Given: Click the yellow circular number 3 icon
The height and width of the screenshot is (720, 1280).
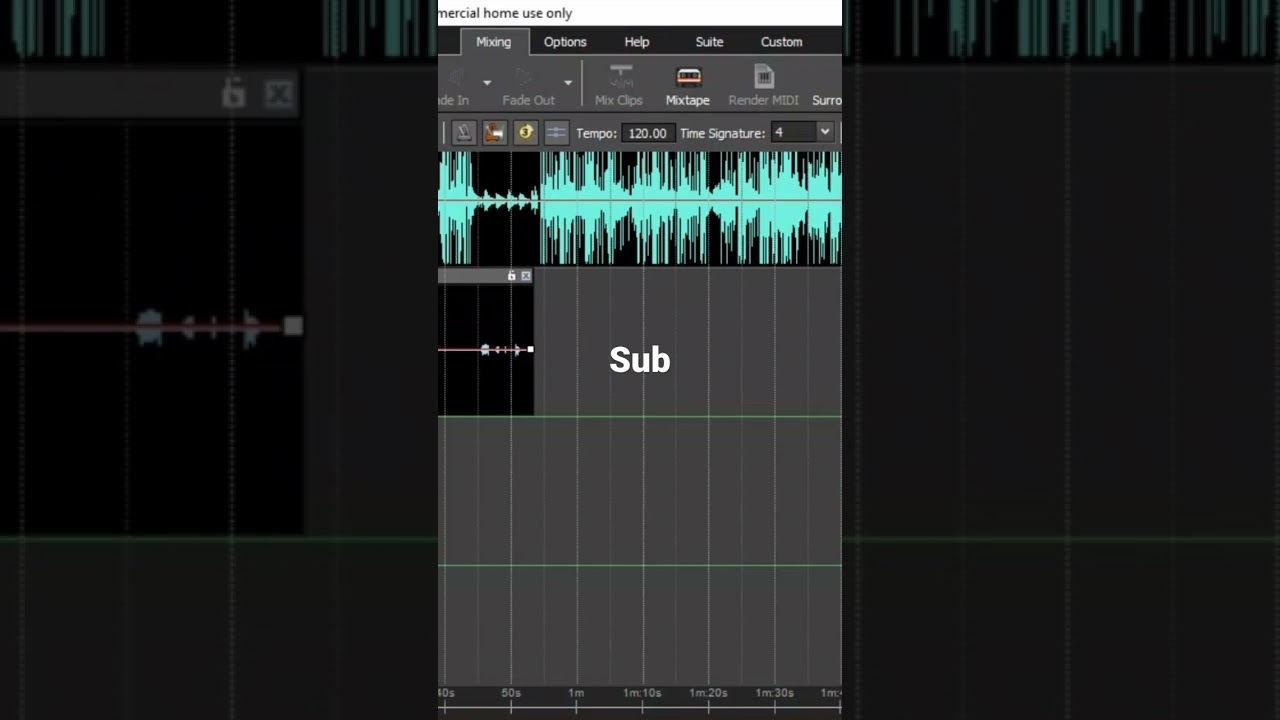Looking at the screenshot, I should tap(525, 133).
